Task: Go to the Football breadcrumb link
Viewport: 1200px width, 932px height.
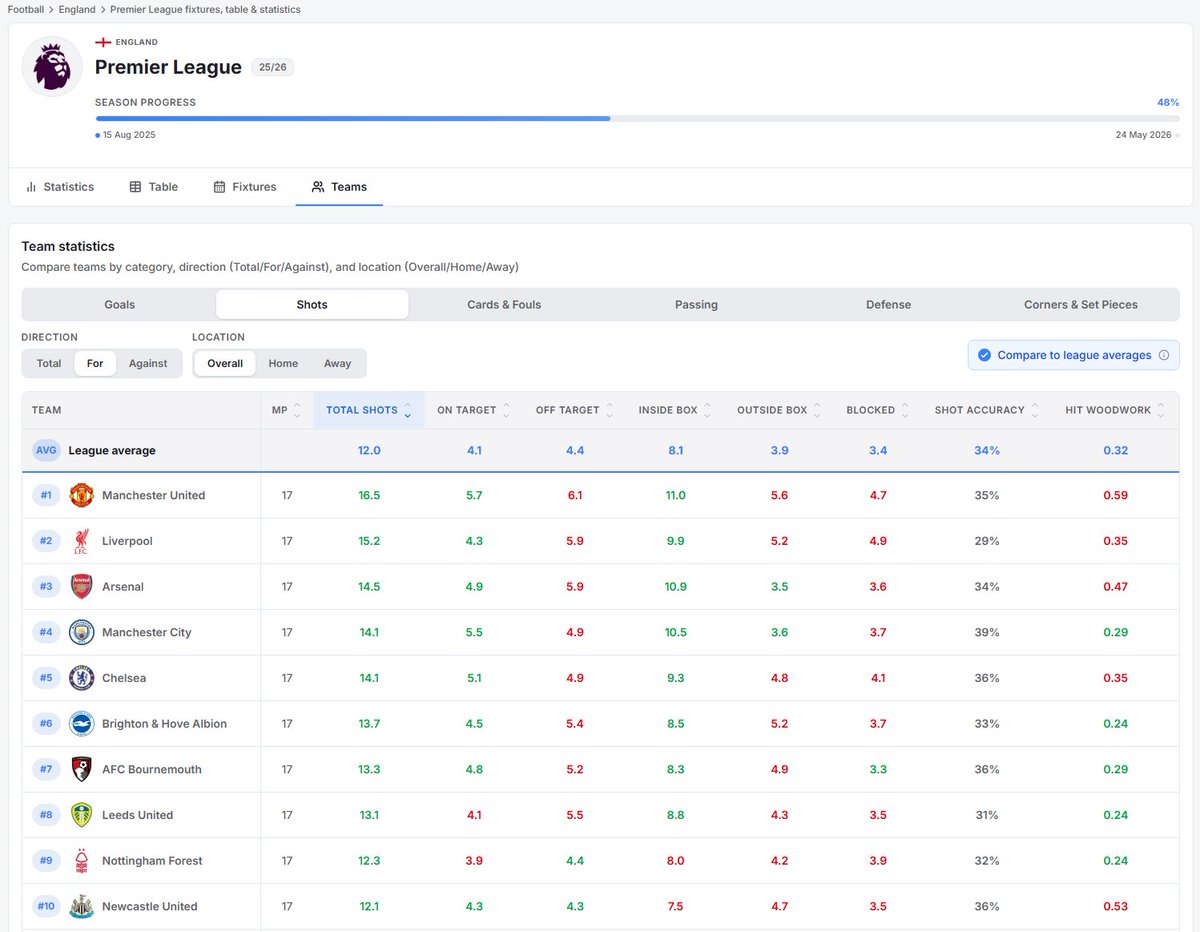Action: pos(26,9)
